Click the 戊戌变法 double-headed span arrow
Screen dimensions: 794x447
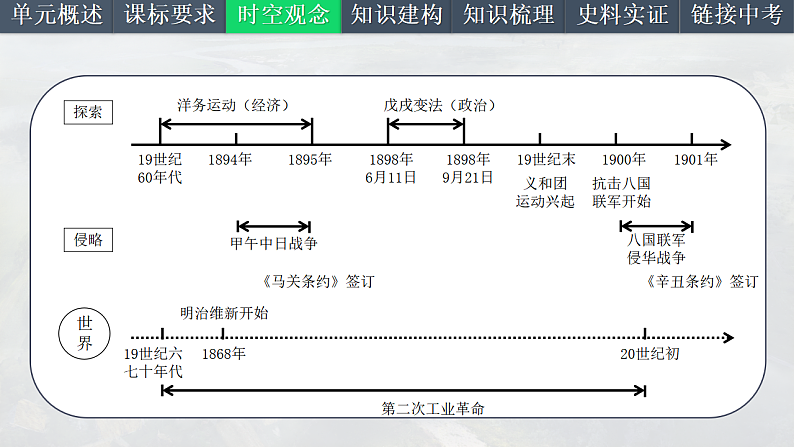coord(425,125)
